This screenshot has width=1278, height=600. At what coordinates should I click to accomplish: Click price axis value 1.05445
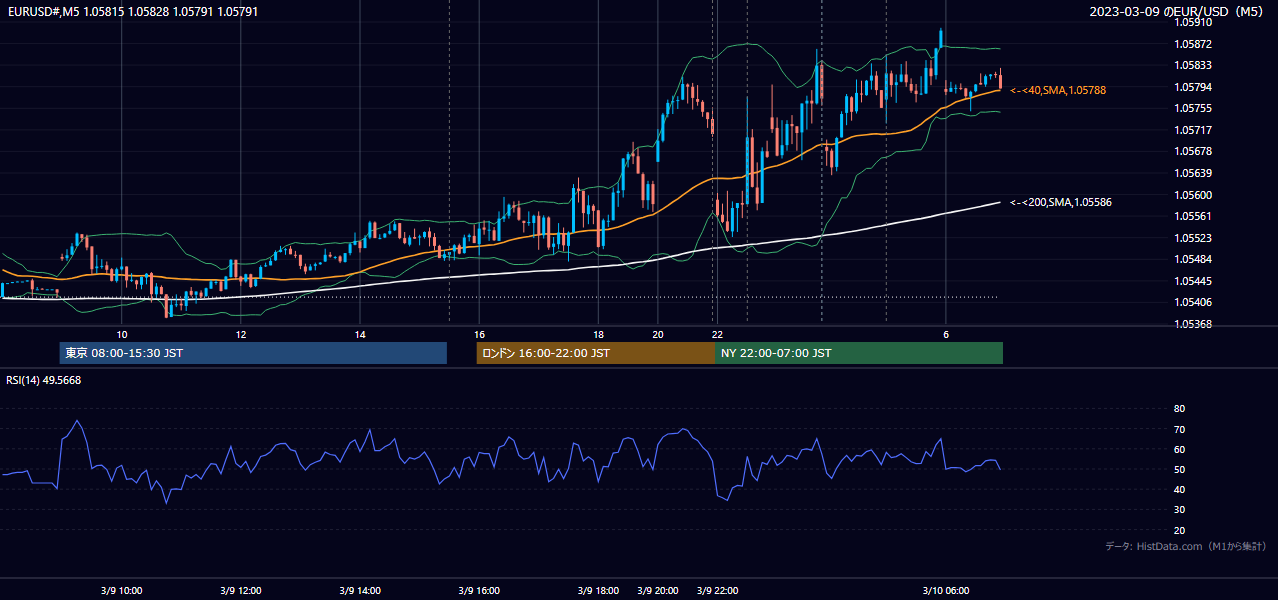point(1192,281)
